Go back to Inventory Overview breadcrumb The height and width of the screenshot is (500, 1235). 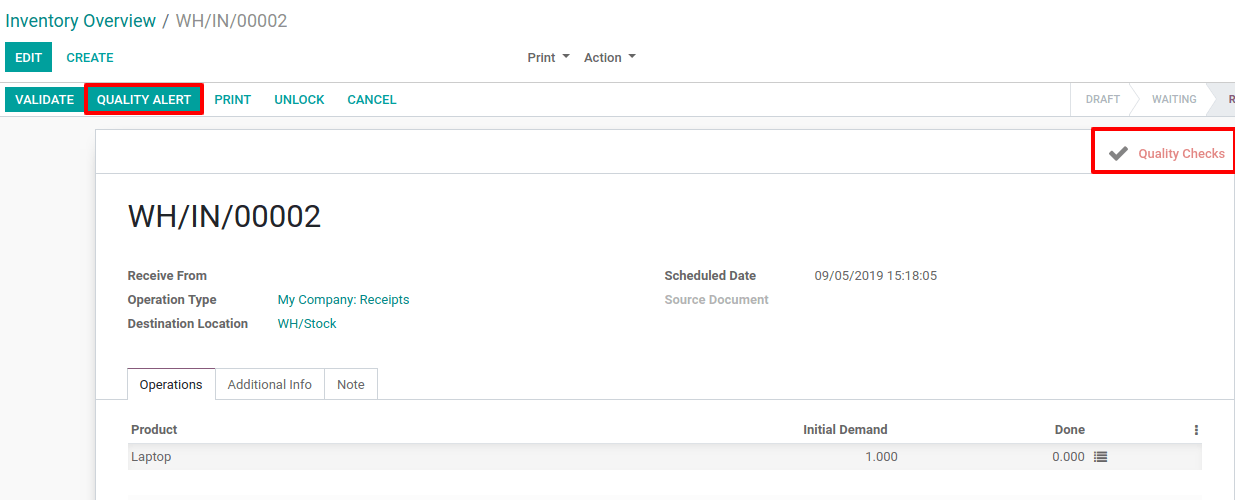click(81, 21)
